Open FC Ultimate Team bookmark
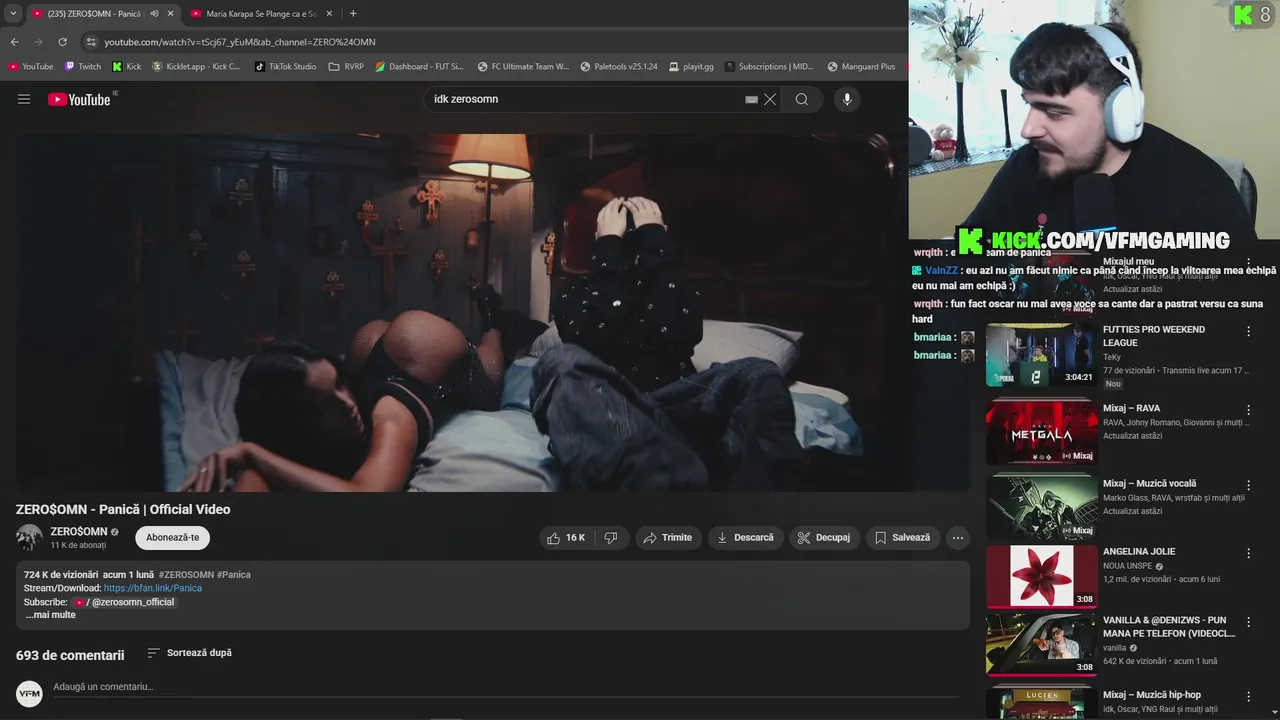 click(x=523, y=67)
